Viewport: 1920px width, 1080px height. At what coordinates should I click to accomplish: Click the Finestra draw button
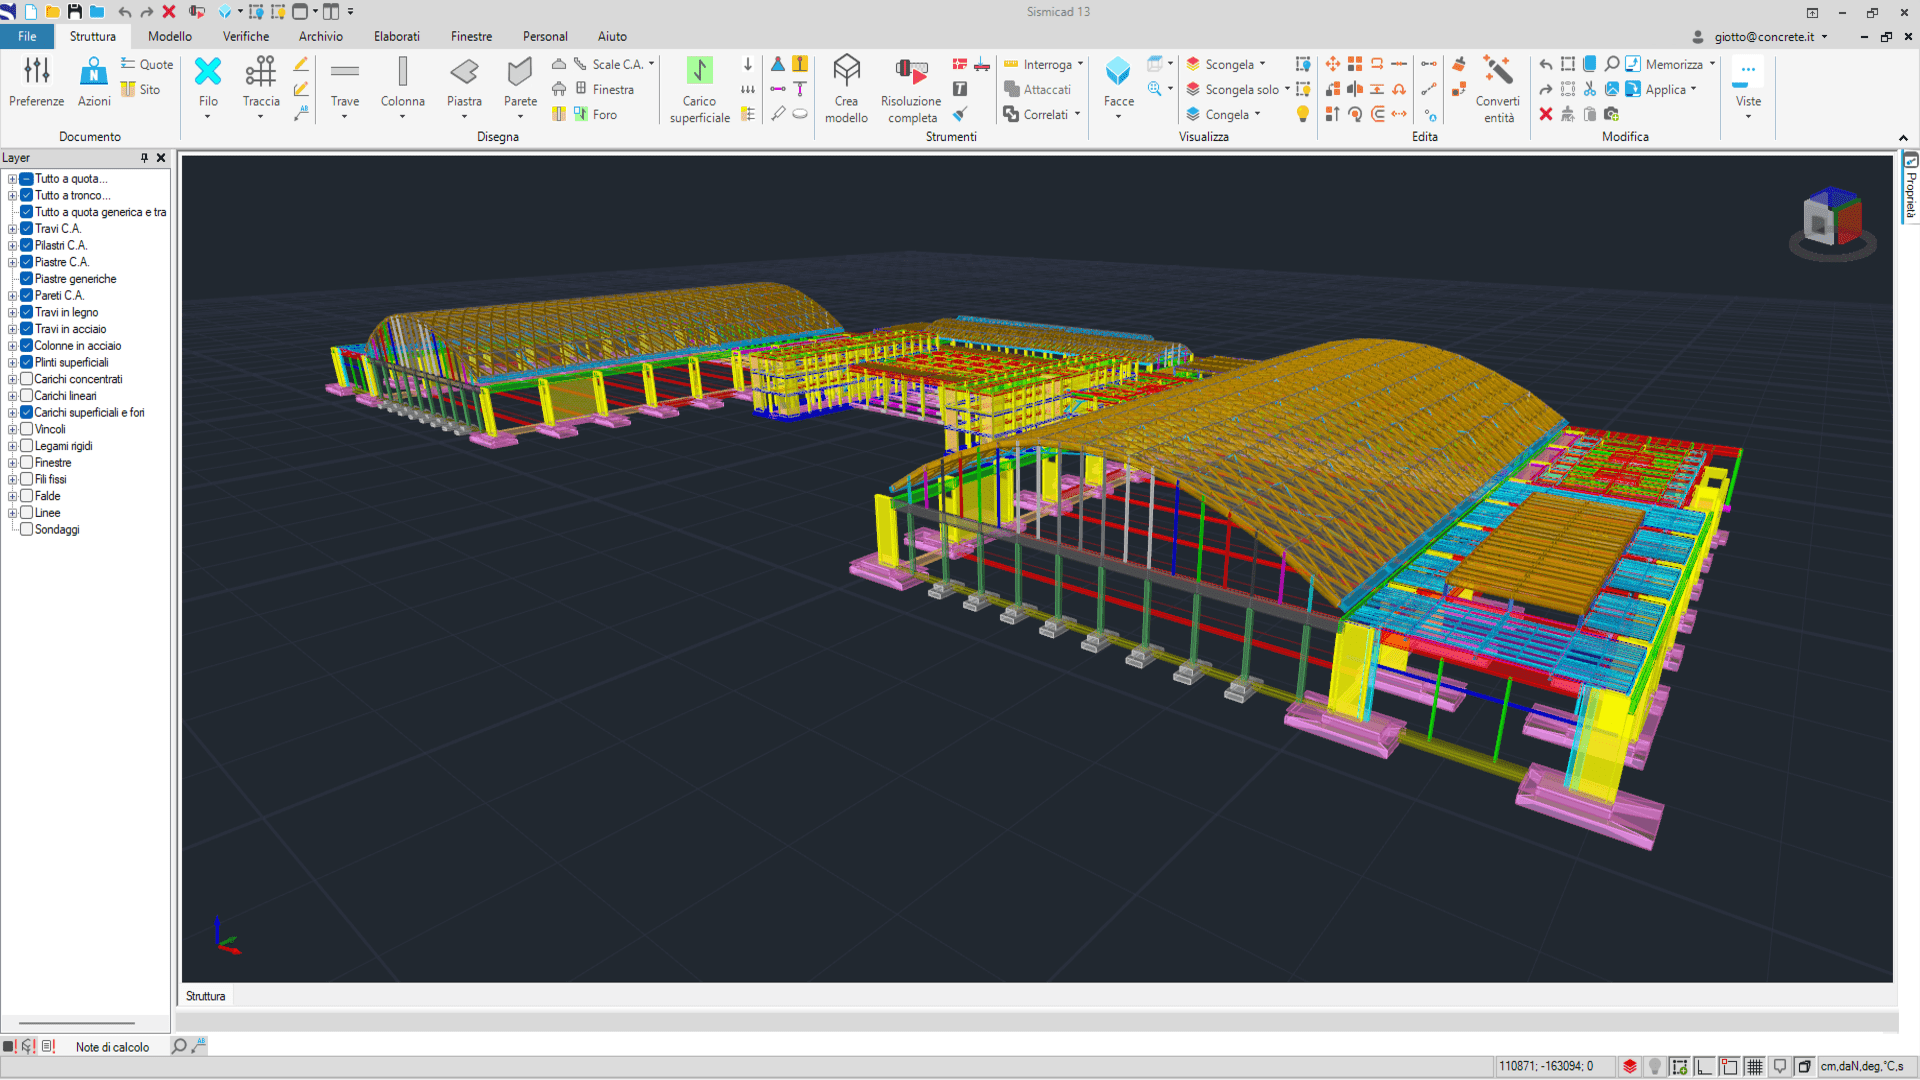tap(604, 89)
